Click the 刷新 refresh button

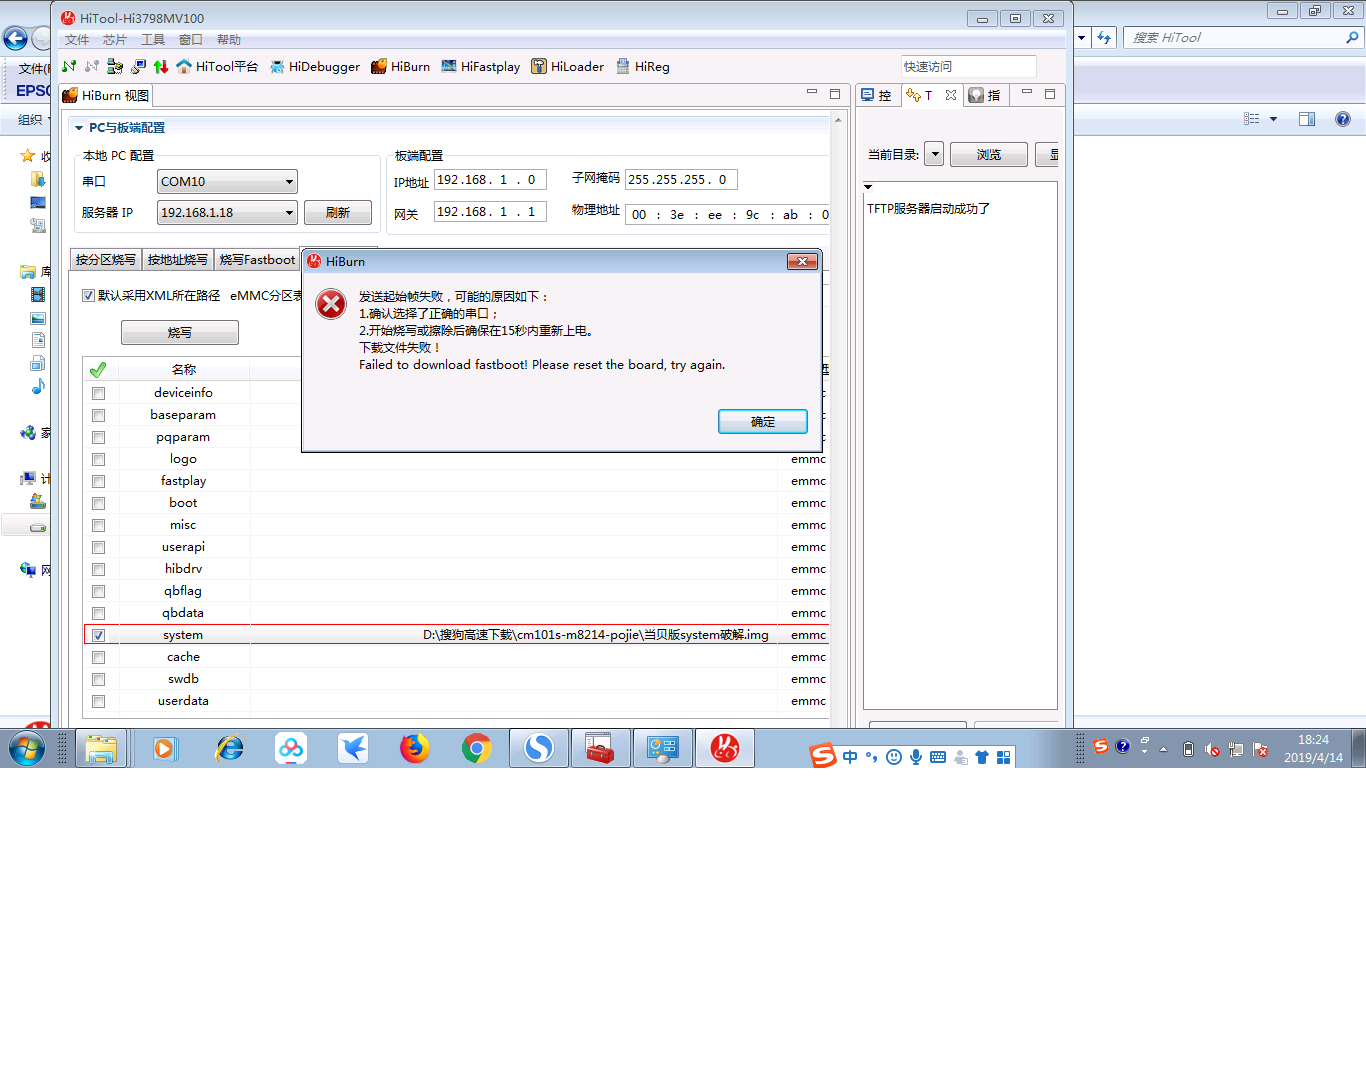click(338, 213)
